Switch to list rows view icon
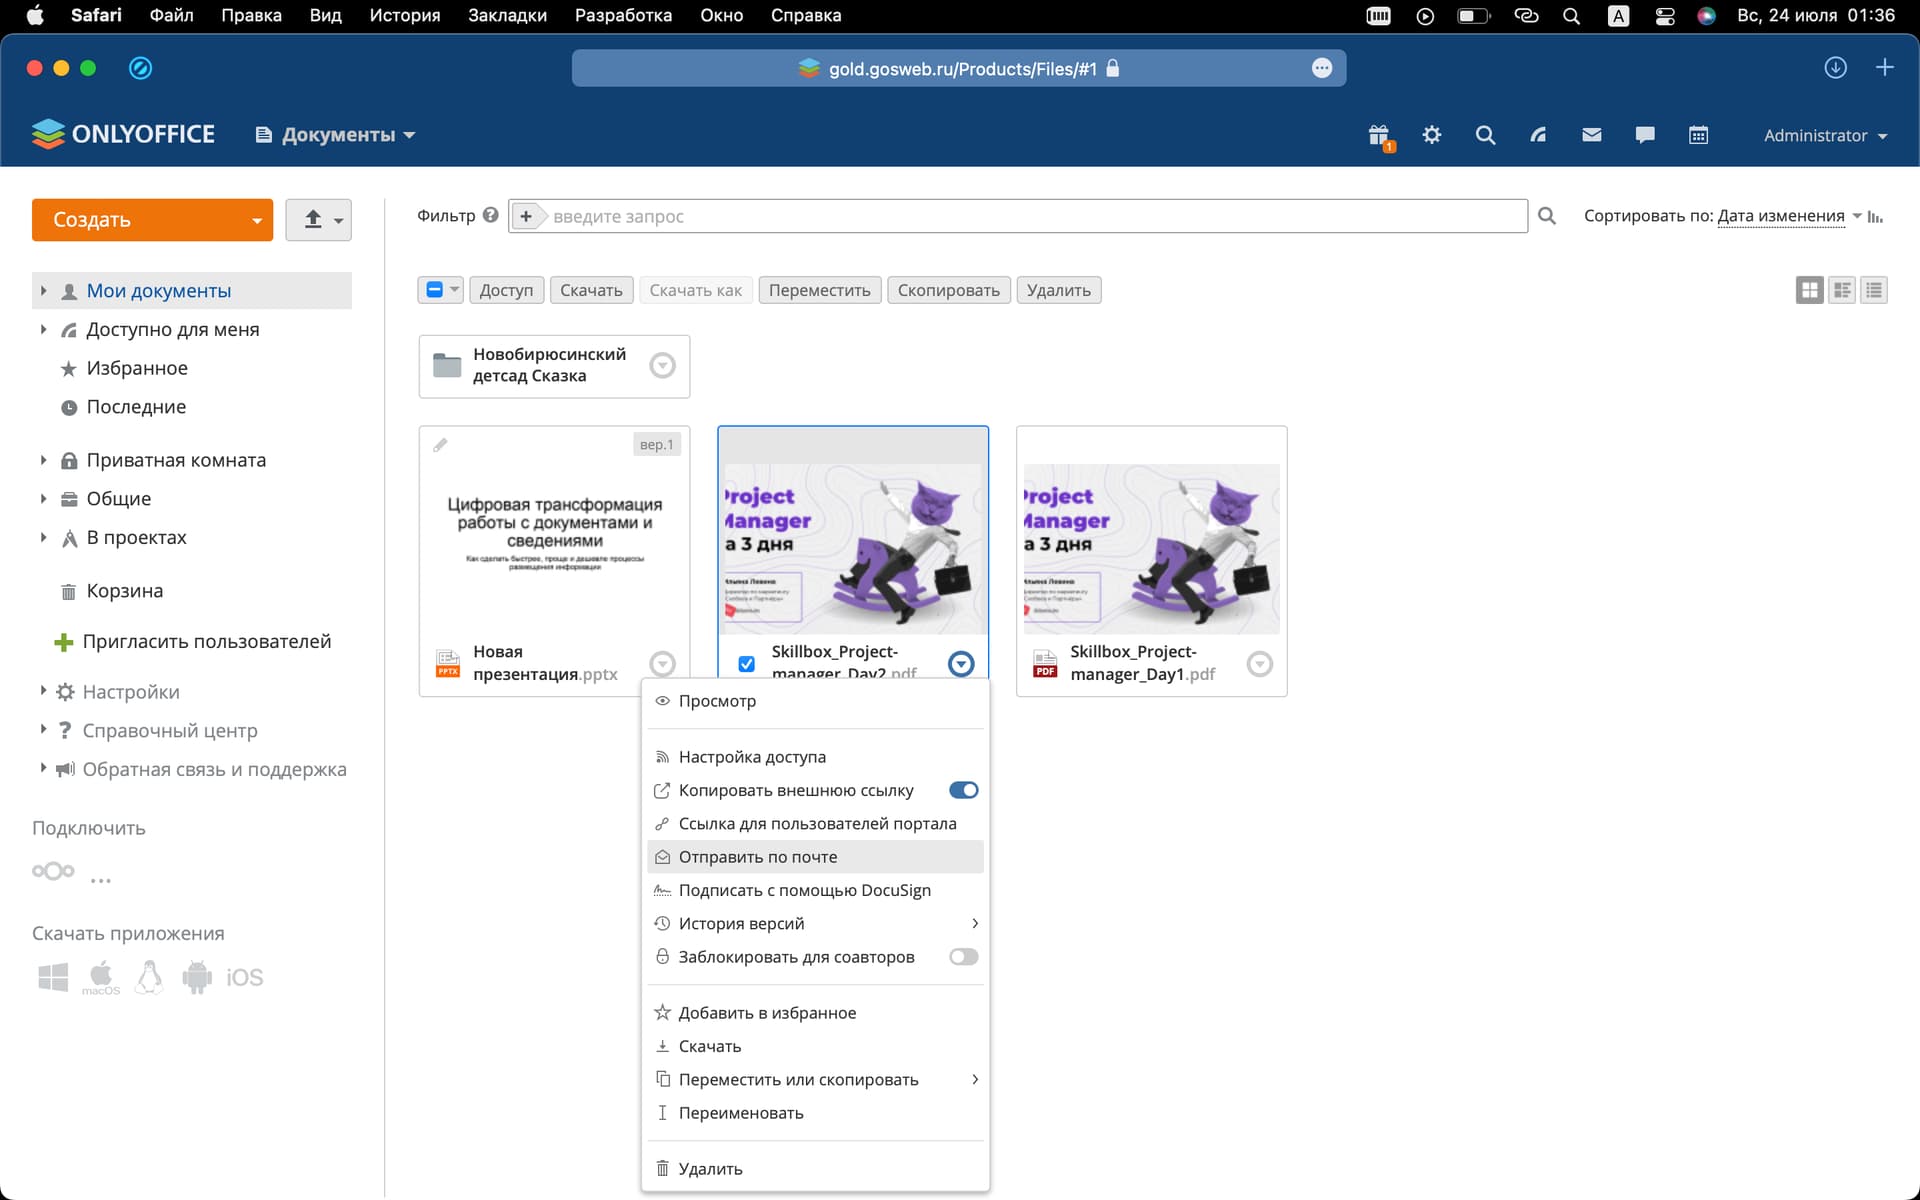The image size is (1920, 1200). click(x=1874, y=290)
